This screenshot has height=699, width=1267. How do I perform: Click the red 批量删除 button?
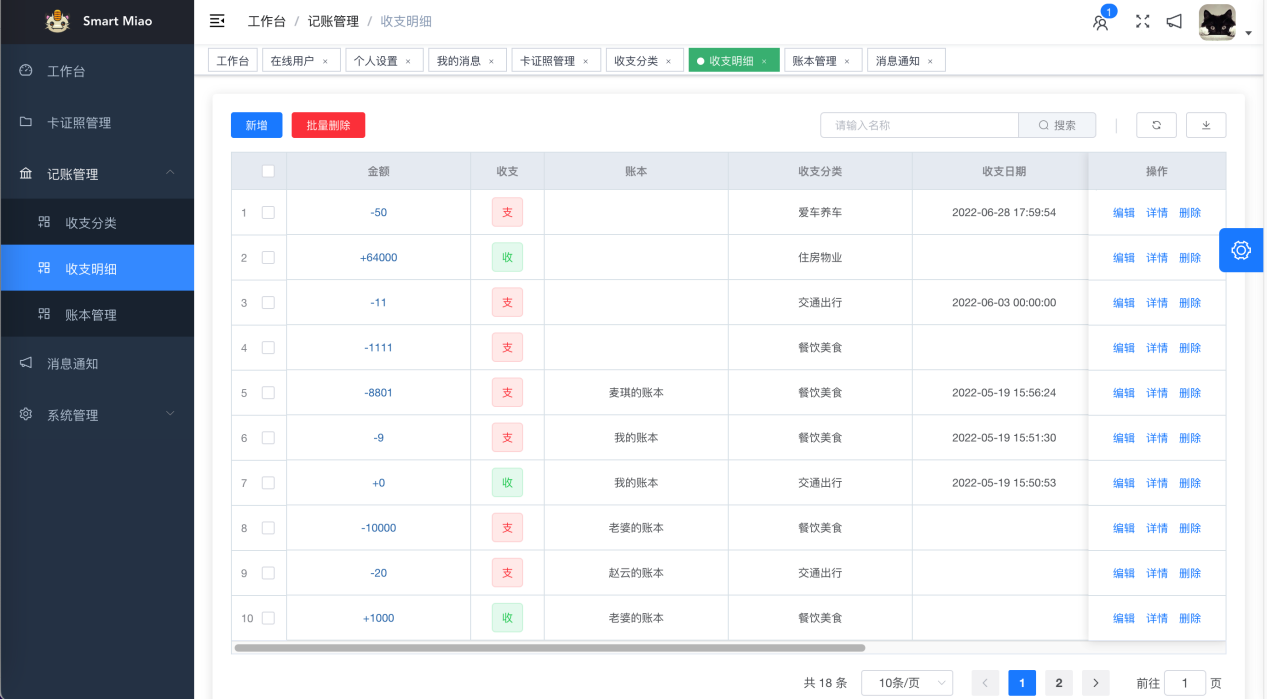(x=328, y=125)
